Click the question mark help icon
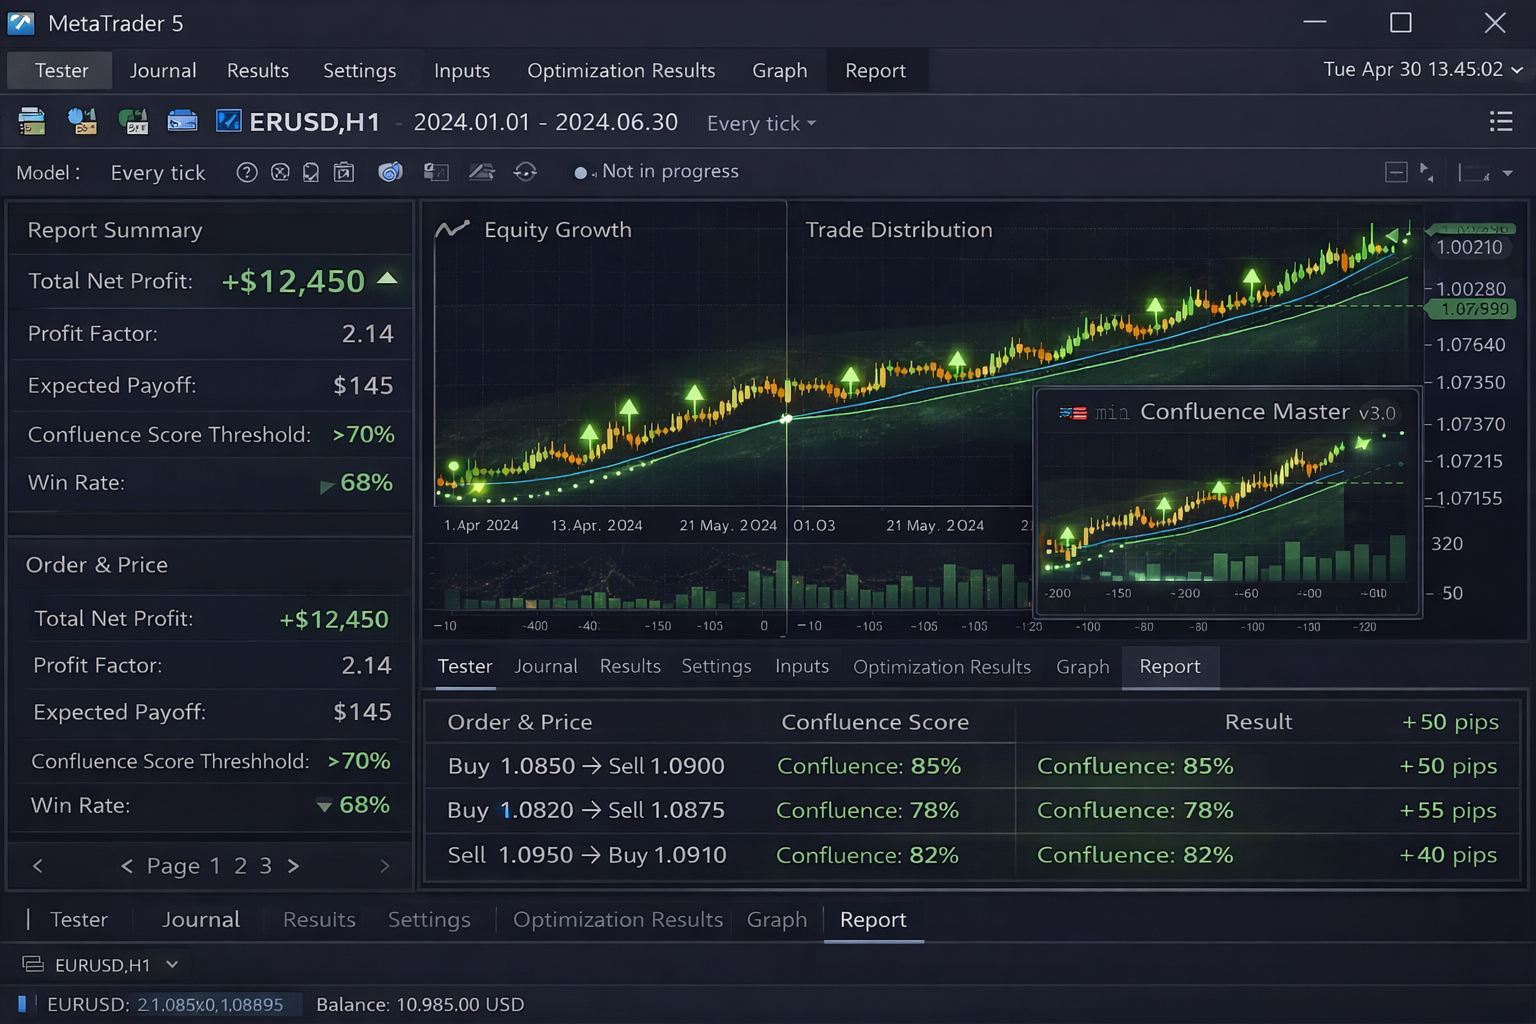Viewport: 1536px width, 1024px height. pos(247,172)
